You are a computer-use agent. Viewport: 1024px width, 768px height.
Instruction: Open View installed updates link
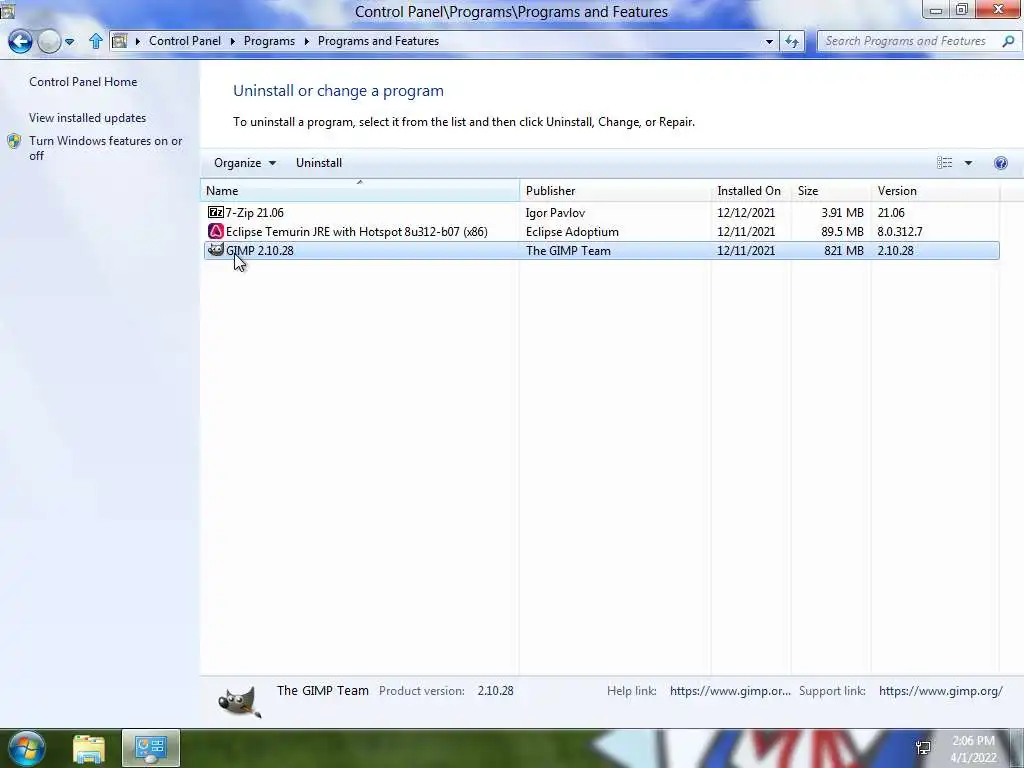88,118
